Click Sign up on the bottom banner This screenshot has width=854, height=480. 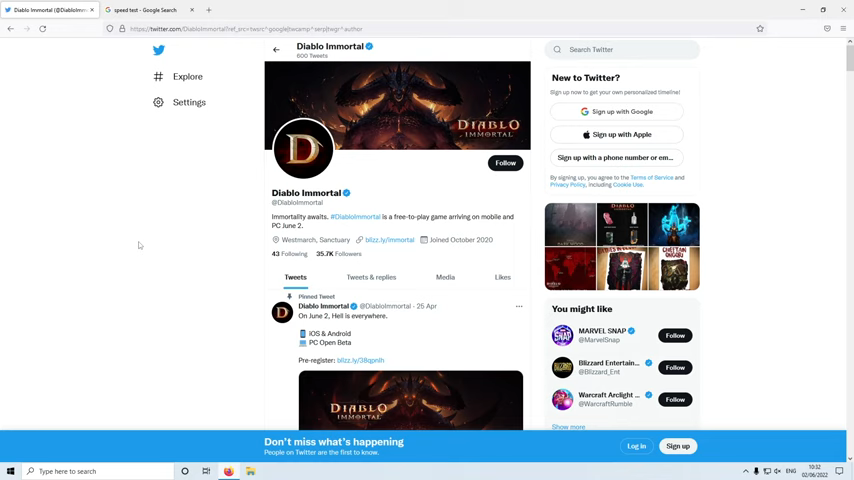coord(678,446)
